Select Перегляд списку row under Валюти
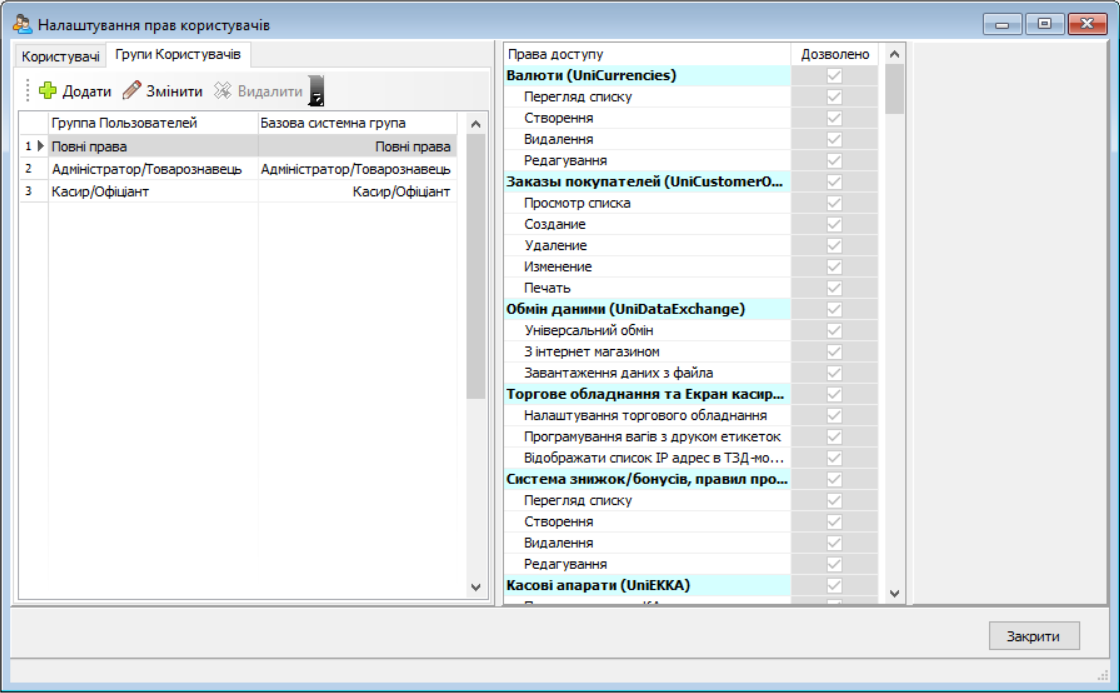Image resolution: width=1120 pixels, height=693 pixels. pyautogui.click(x=647, y=96)
